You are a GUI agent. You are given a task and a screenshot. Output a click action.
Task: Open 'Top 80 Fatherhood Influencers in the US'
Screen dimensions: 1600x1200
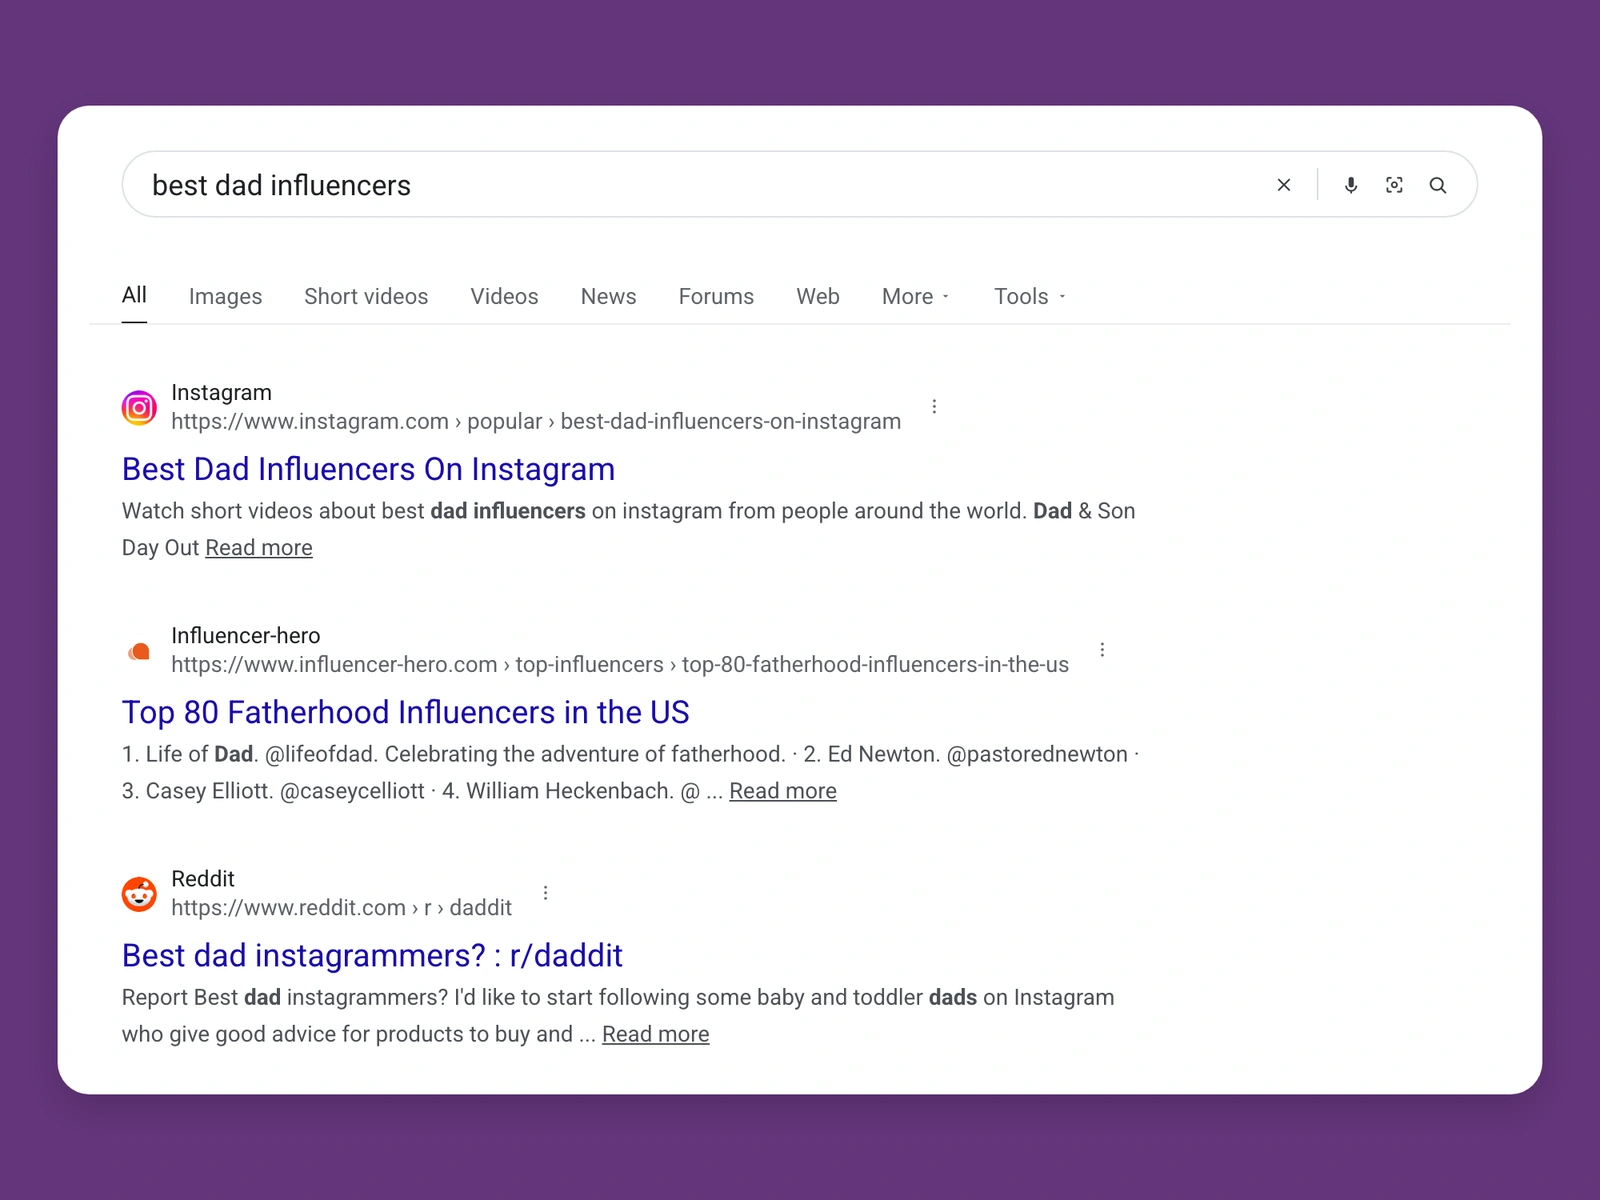point(405,712)
